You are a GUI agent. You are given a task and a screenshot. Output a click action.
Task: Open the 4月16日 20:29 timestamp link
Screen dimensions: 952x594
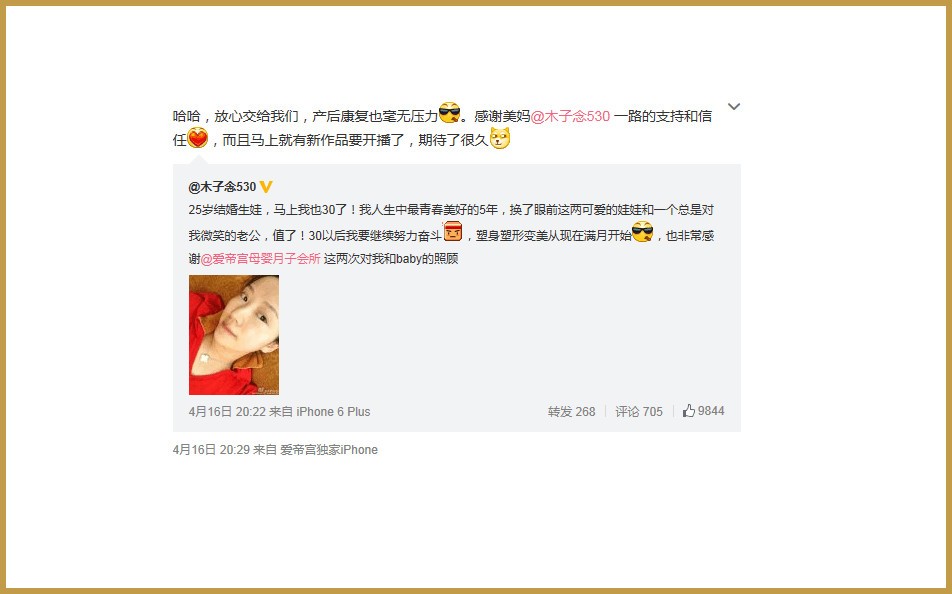[x=211, y=450]
